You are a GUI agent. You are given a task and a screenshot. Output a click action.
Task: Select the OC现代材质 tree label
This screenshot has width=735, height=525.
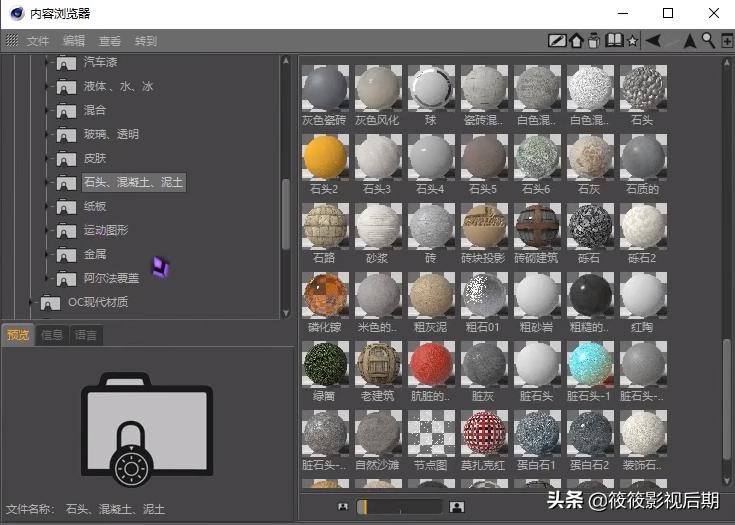(x=98, y=302)
